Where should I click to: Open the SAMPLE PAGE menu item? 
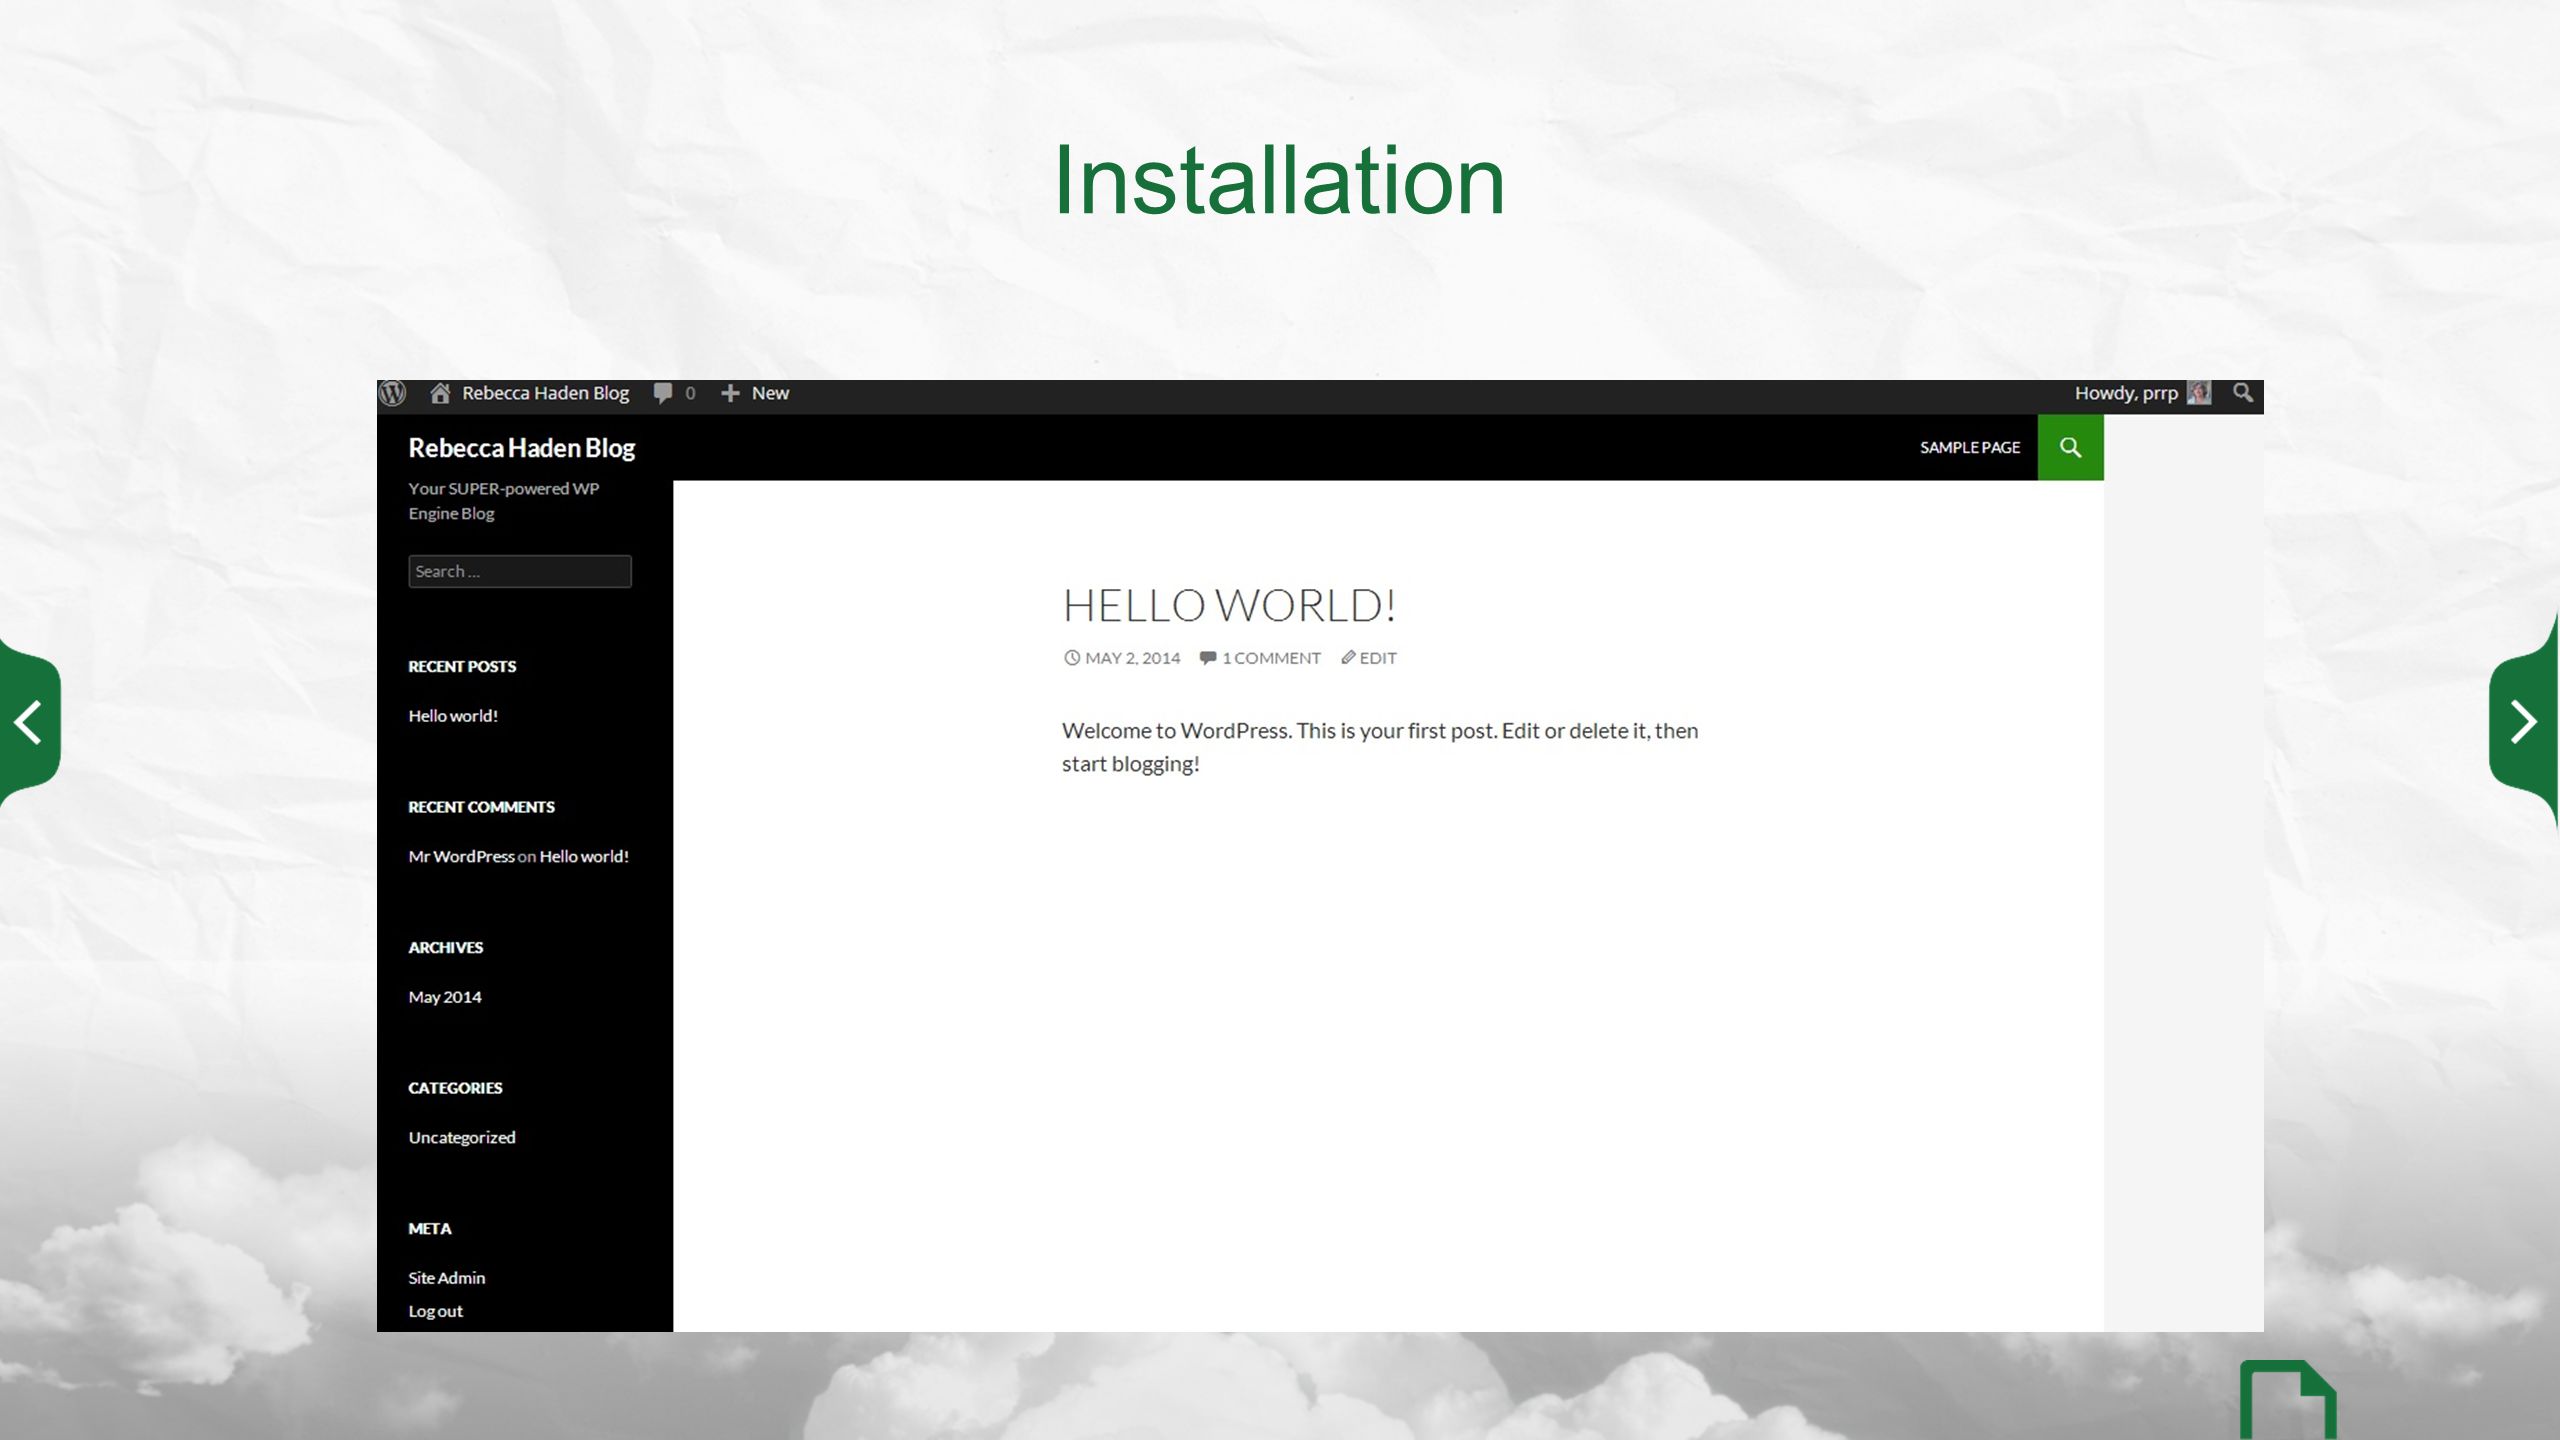coord(1969,448)
